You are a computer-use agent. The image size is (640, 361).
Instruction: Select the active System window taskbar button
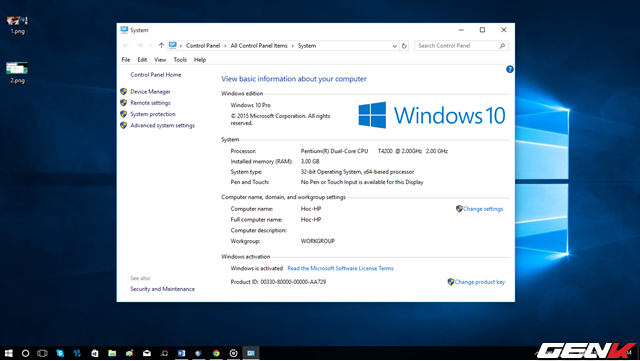(251, 353)
